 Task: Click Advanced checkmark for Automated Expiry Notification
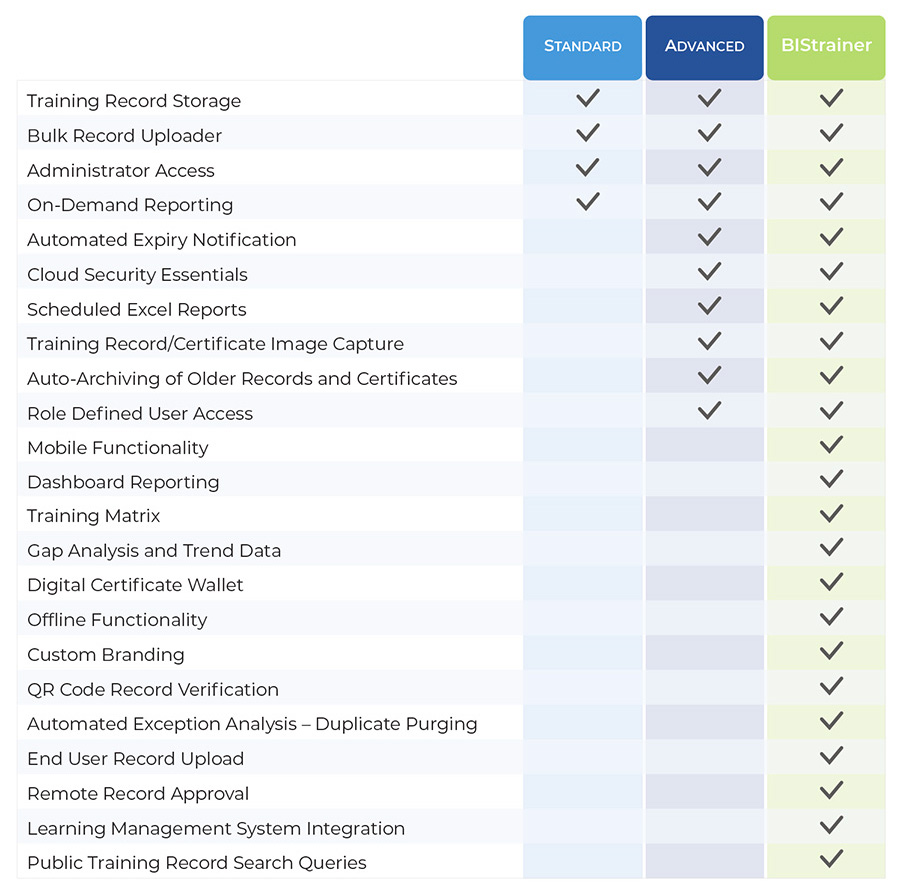(x=709, y=236)
